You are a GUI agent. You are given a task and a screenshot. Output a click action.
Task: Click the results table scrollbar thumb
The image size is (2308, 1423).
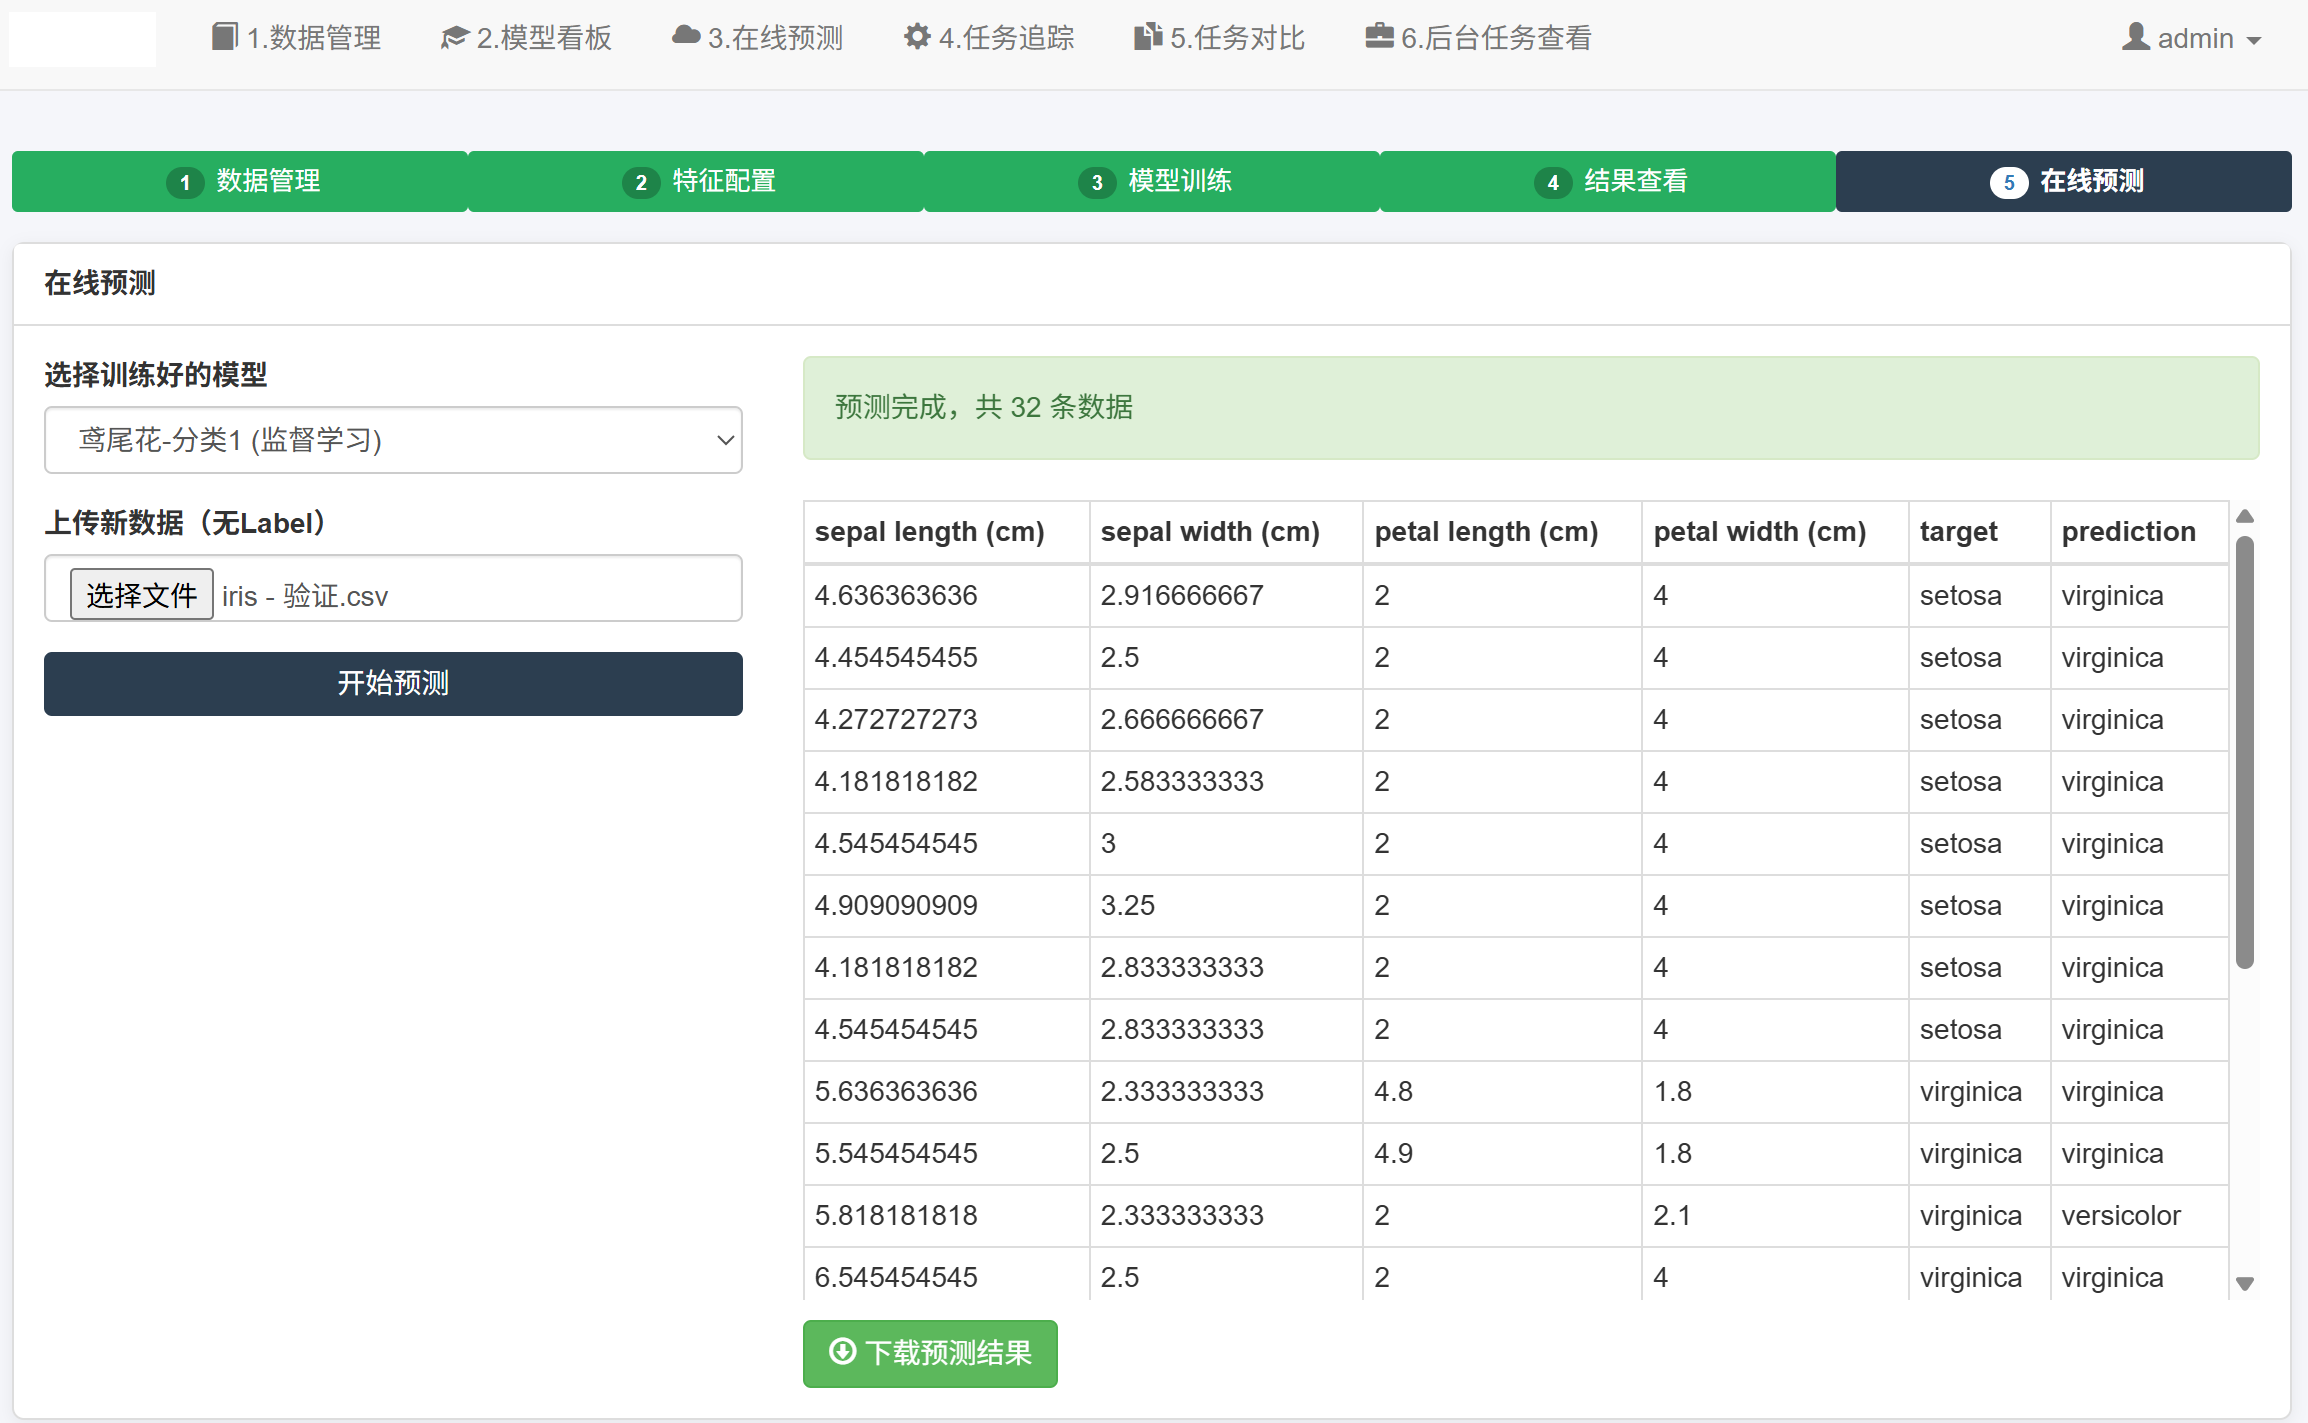point(2245,753)
